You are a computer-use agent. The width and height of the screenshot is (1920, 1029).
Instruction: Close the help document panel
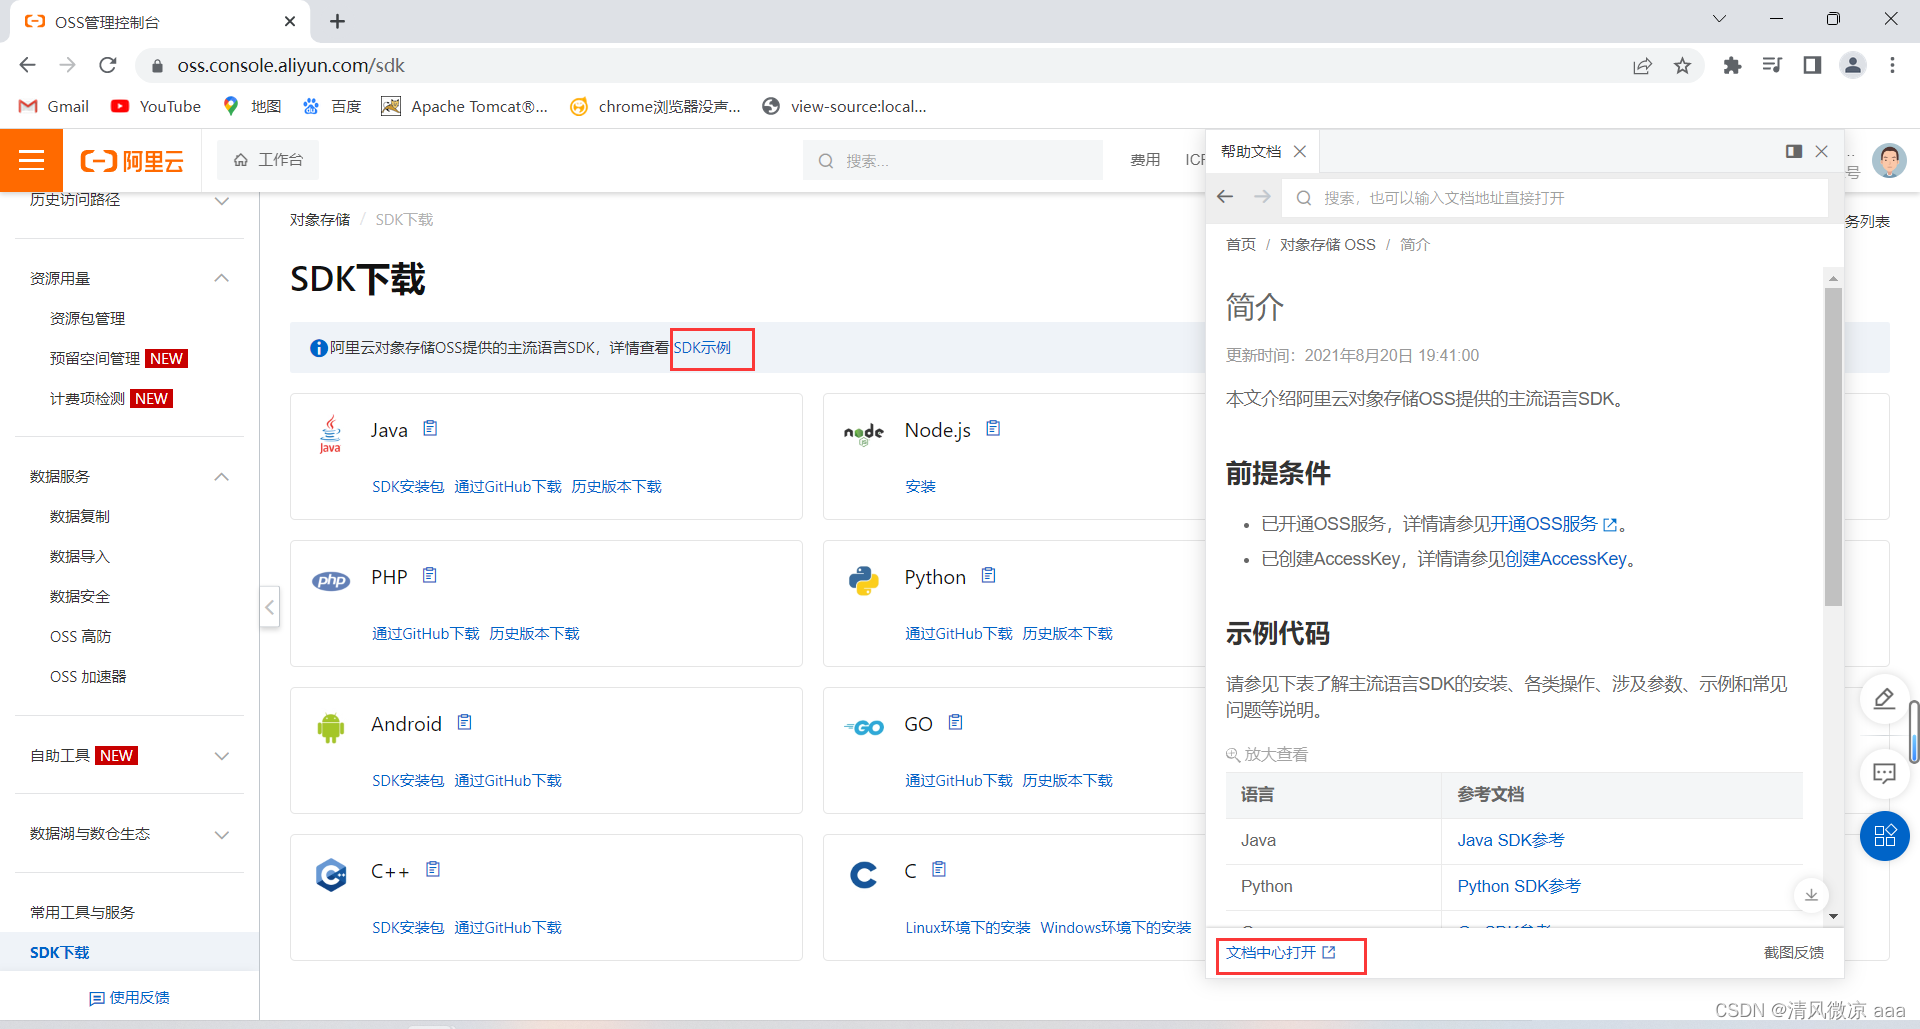[1822, 151]
